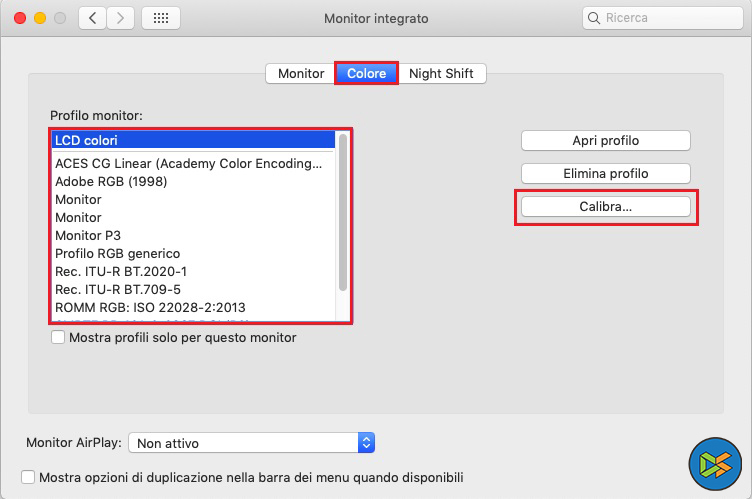Enable Mostra profili solo per questo monitor
752x499 pixels.
(x=58, y=338)
